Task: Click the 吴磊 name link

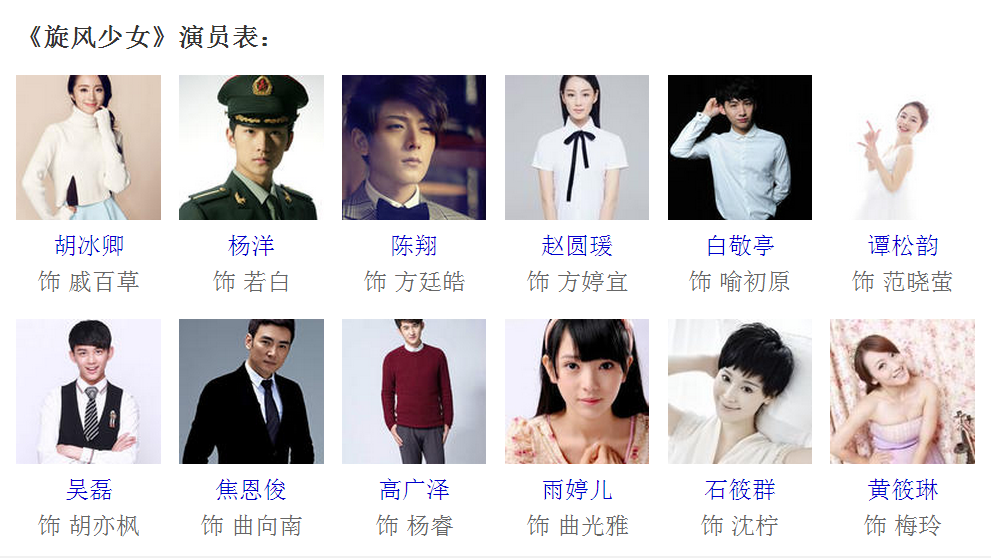Action: click(88, 489)
